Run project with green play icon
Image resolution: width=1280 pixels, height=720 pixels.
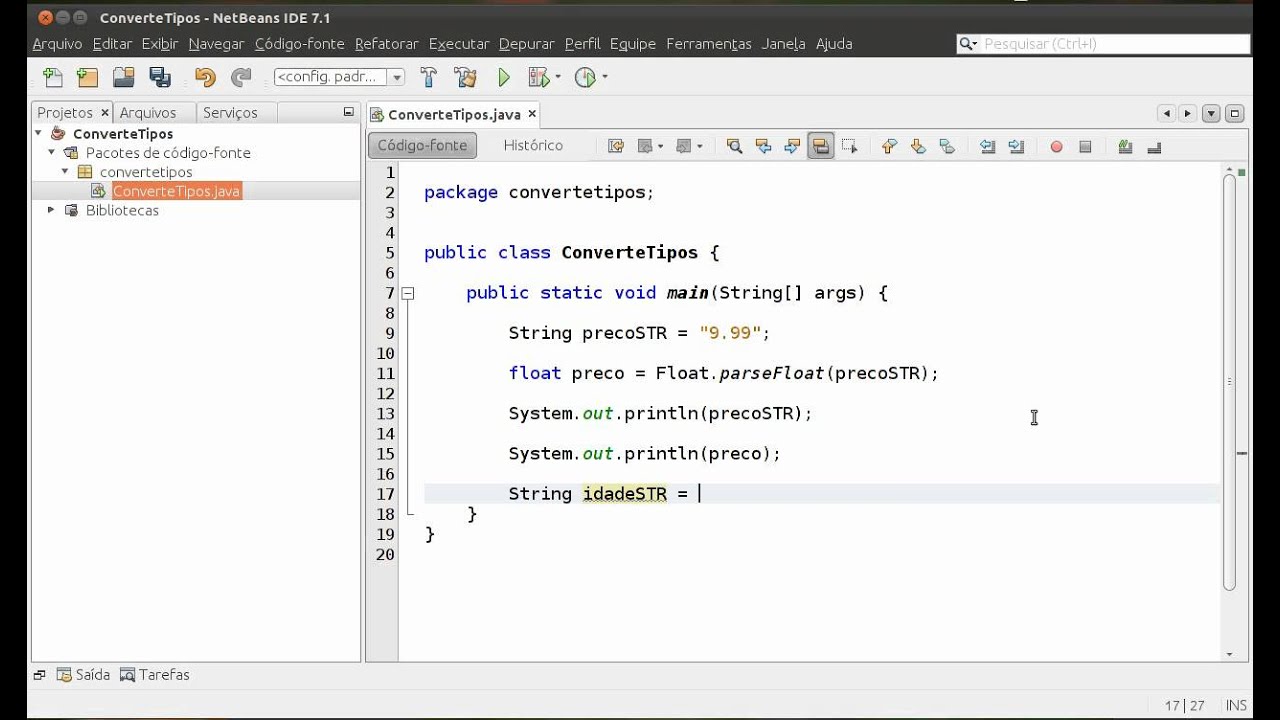tap(504, 77)
